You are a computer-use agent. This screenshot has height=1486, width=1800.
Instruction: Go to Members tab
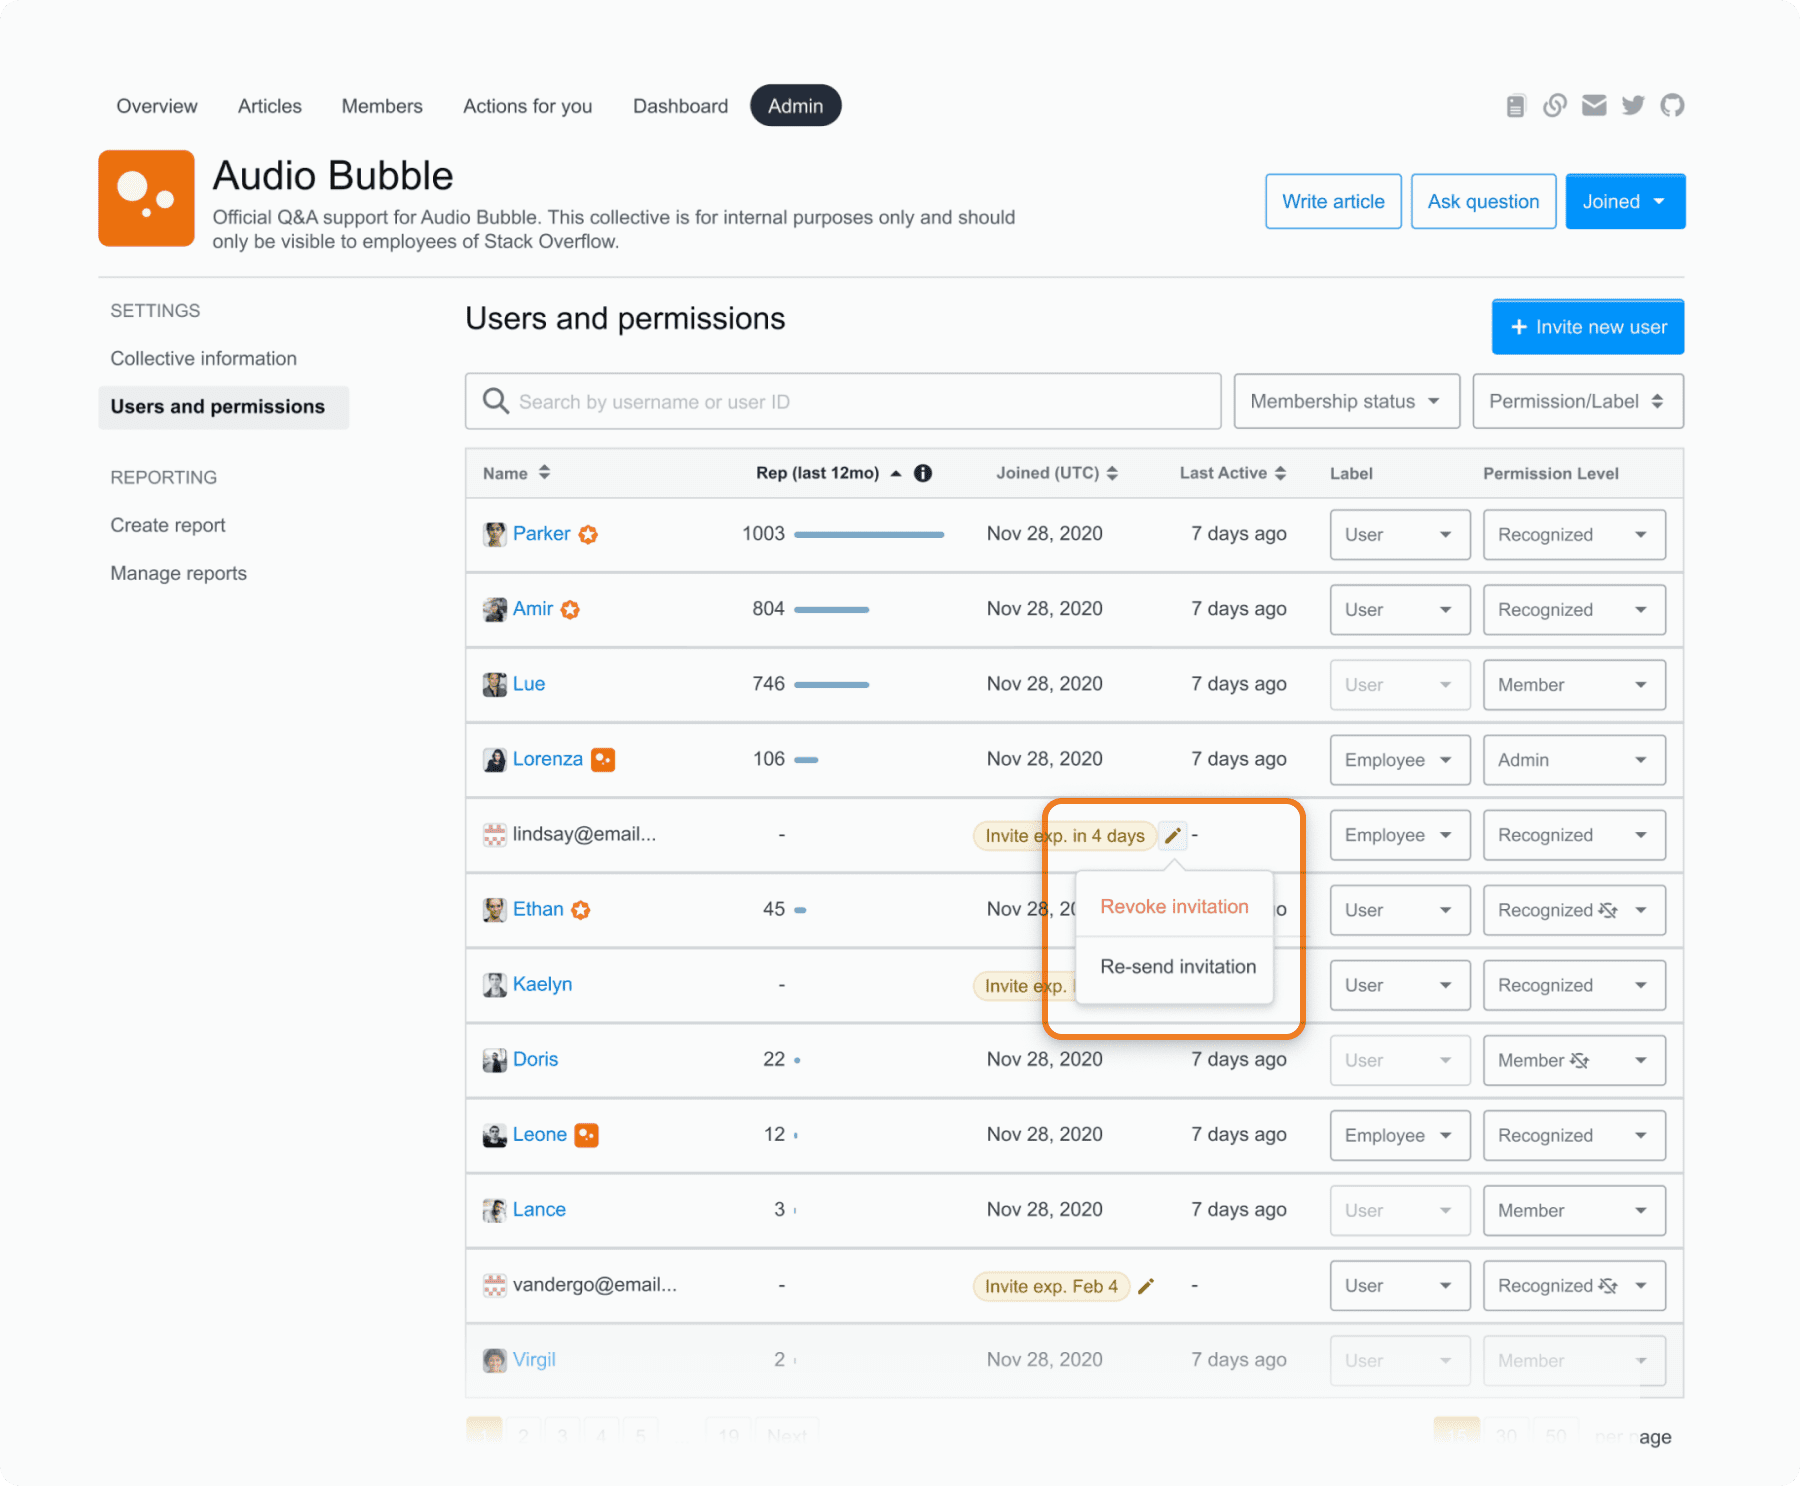click(x=382, y=106)
